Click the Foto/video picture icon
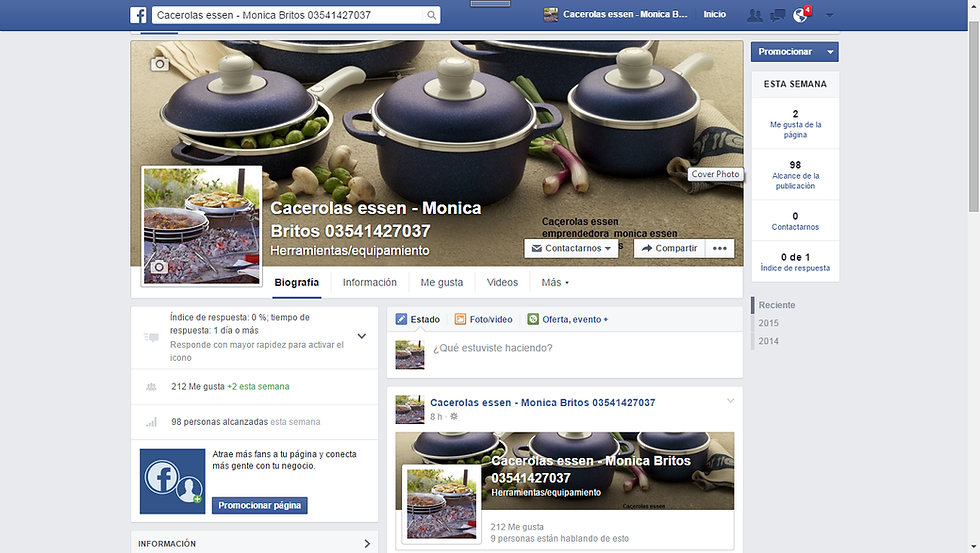 (460, 319)
